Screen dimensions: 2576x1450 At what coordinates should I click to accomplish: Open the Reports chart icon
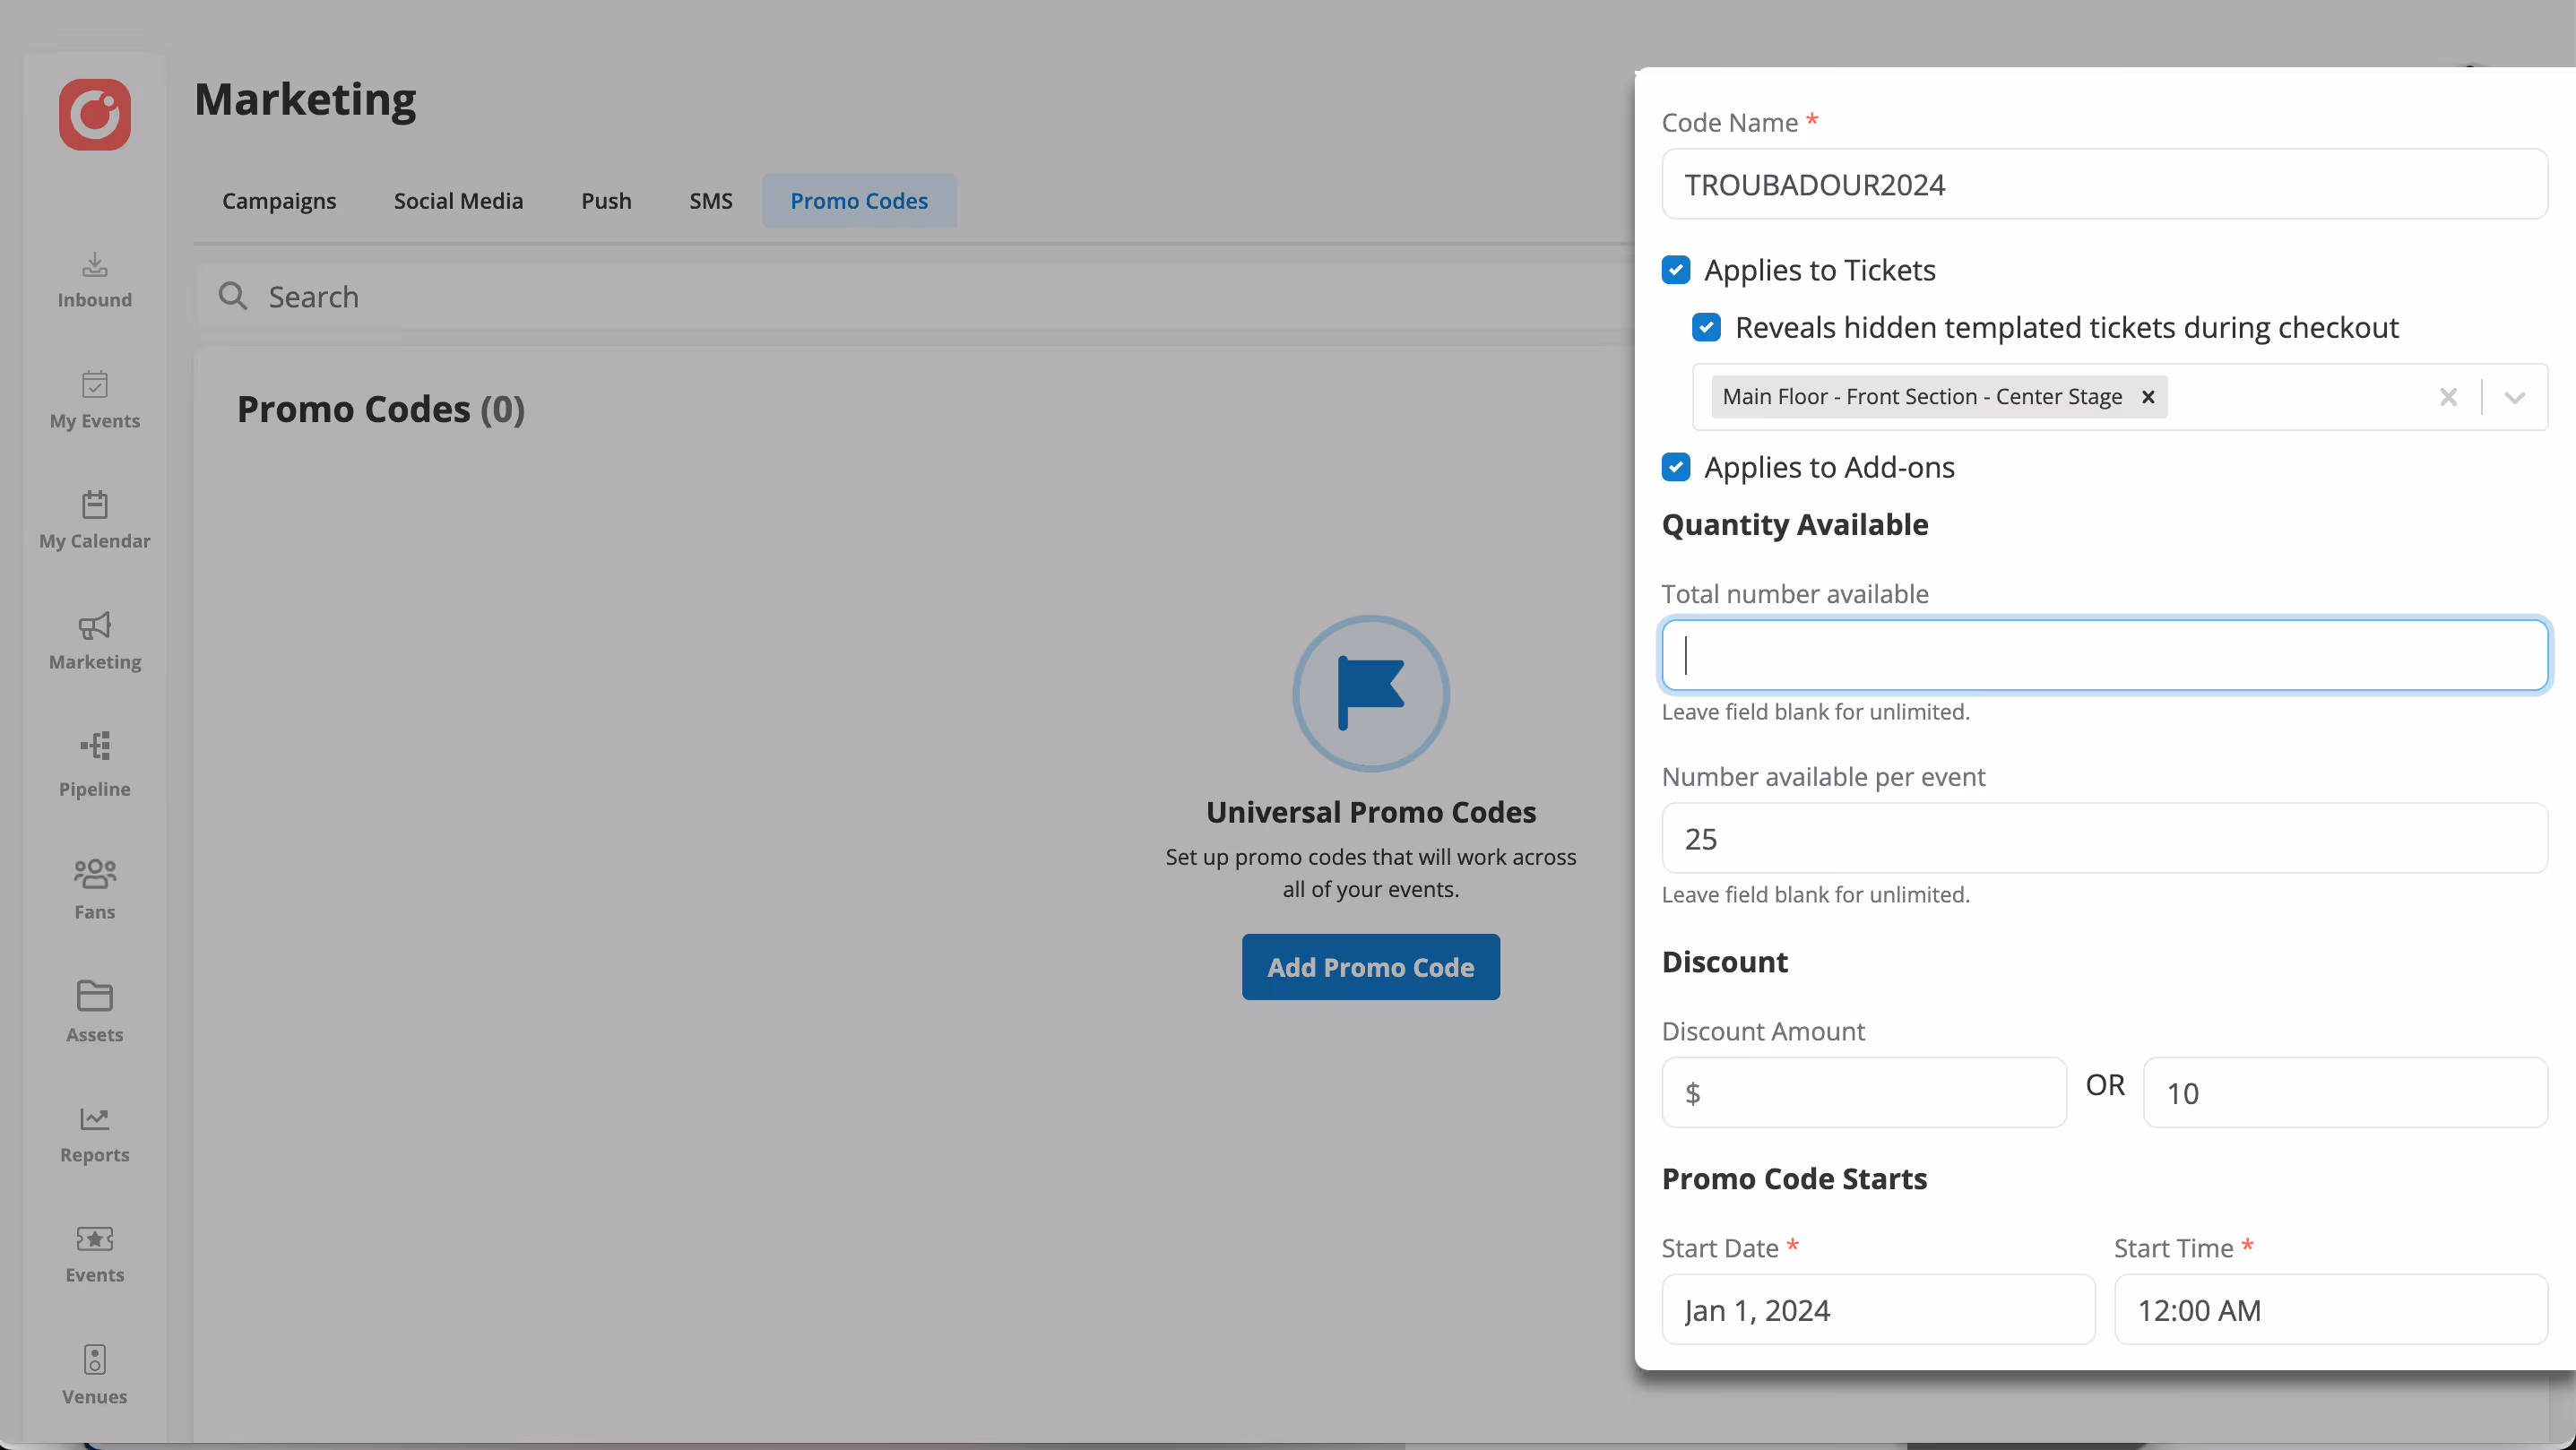(x=94, y=1133)
